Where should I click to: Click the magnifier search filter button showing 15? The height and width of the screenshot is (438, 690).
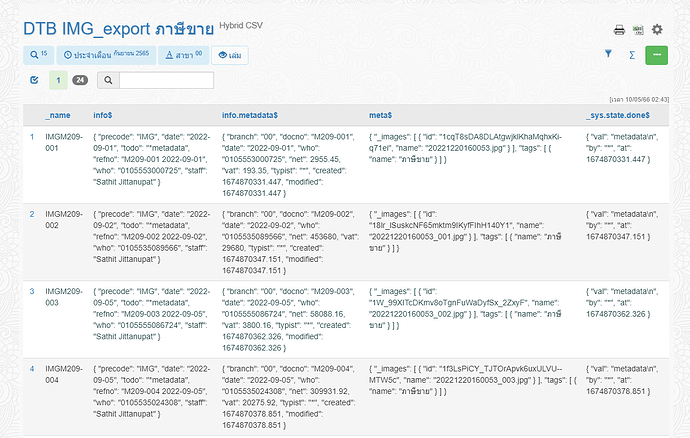click(x=38, y=55)
